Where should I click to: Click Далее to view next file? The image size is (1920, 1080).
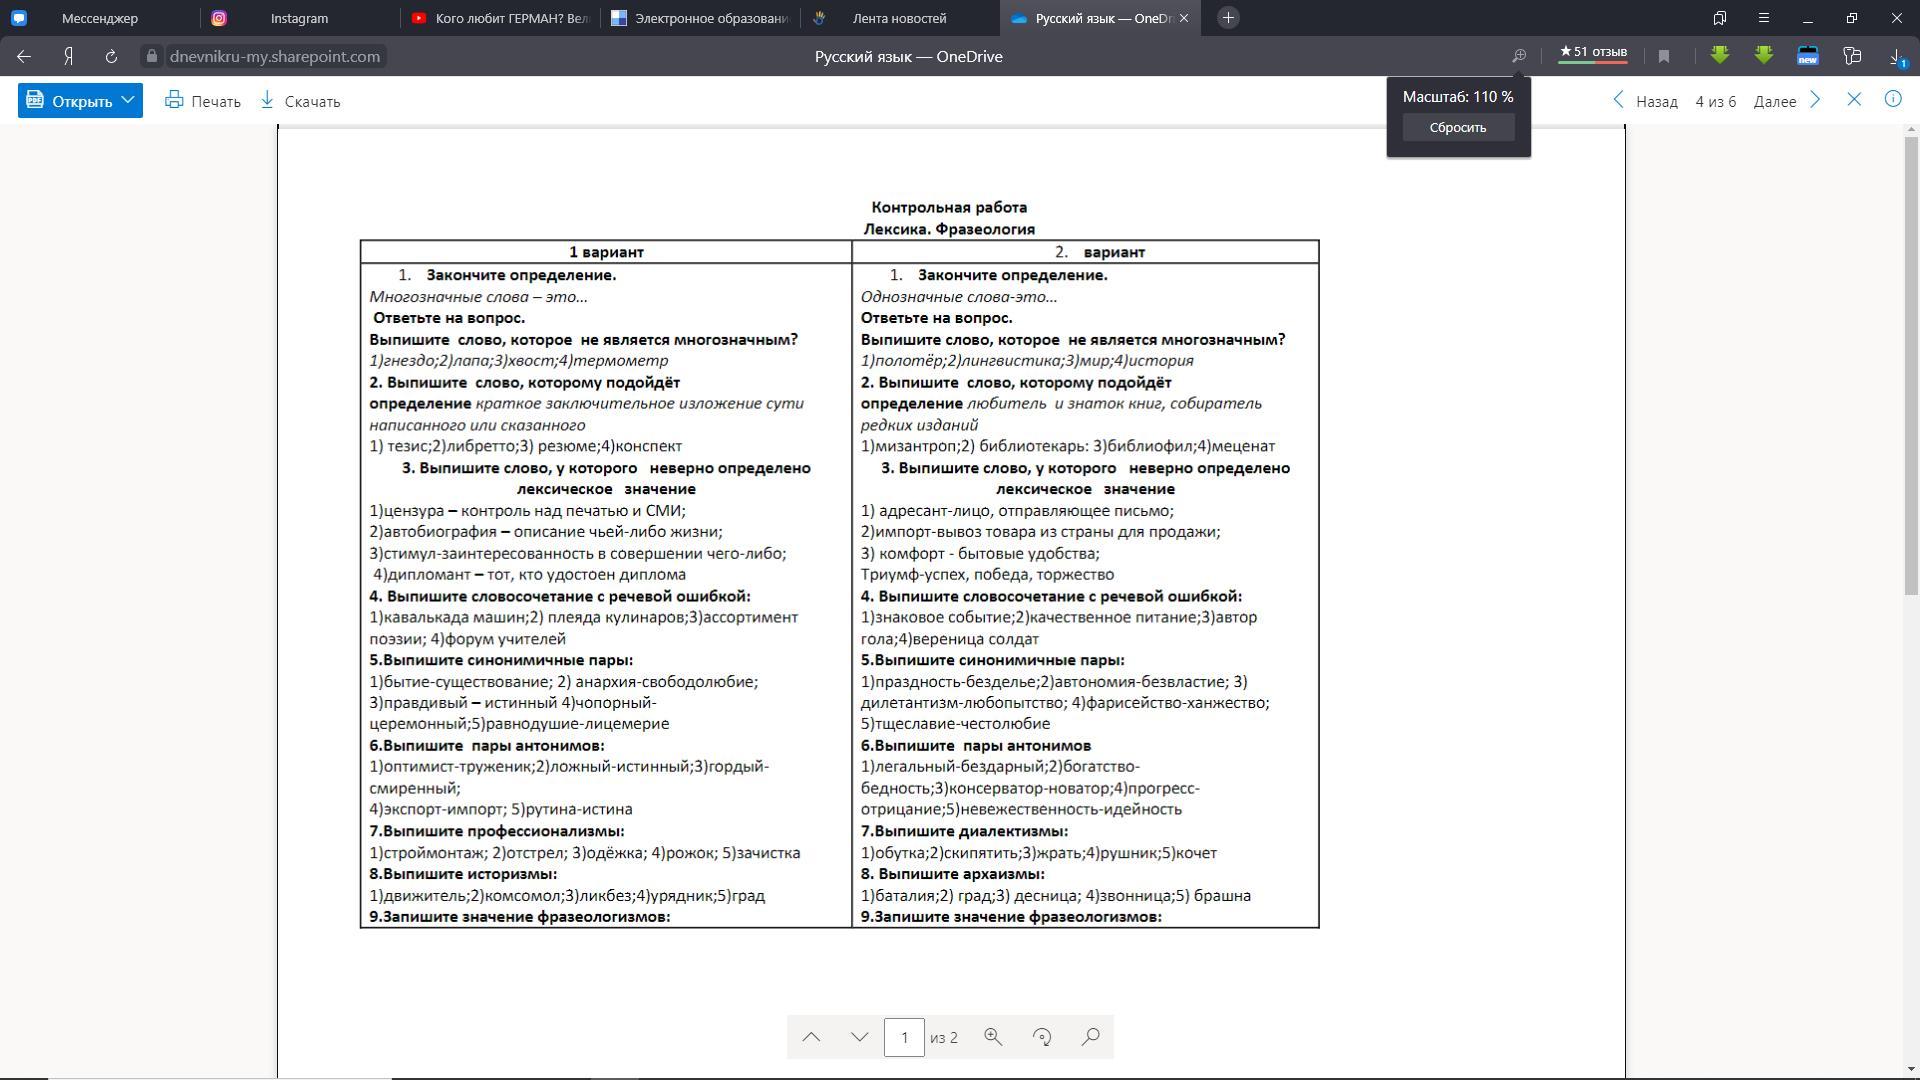click(1786, 101)
